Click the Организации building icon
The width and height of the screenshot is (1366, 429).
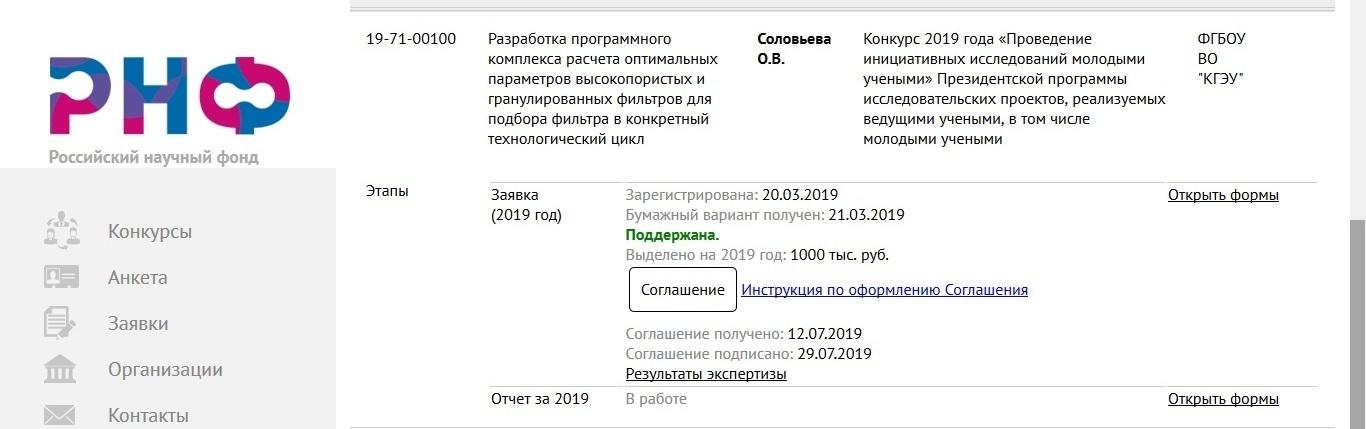point(61,369)
